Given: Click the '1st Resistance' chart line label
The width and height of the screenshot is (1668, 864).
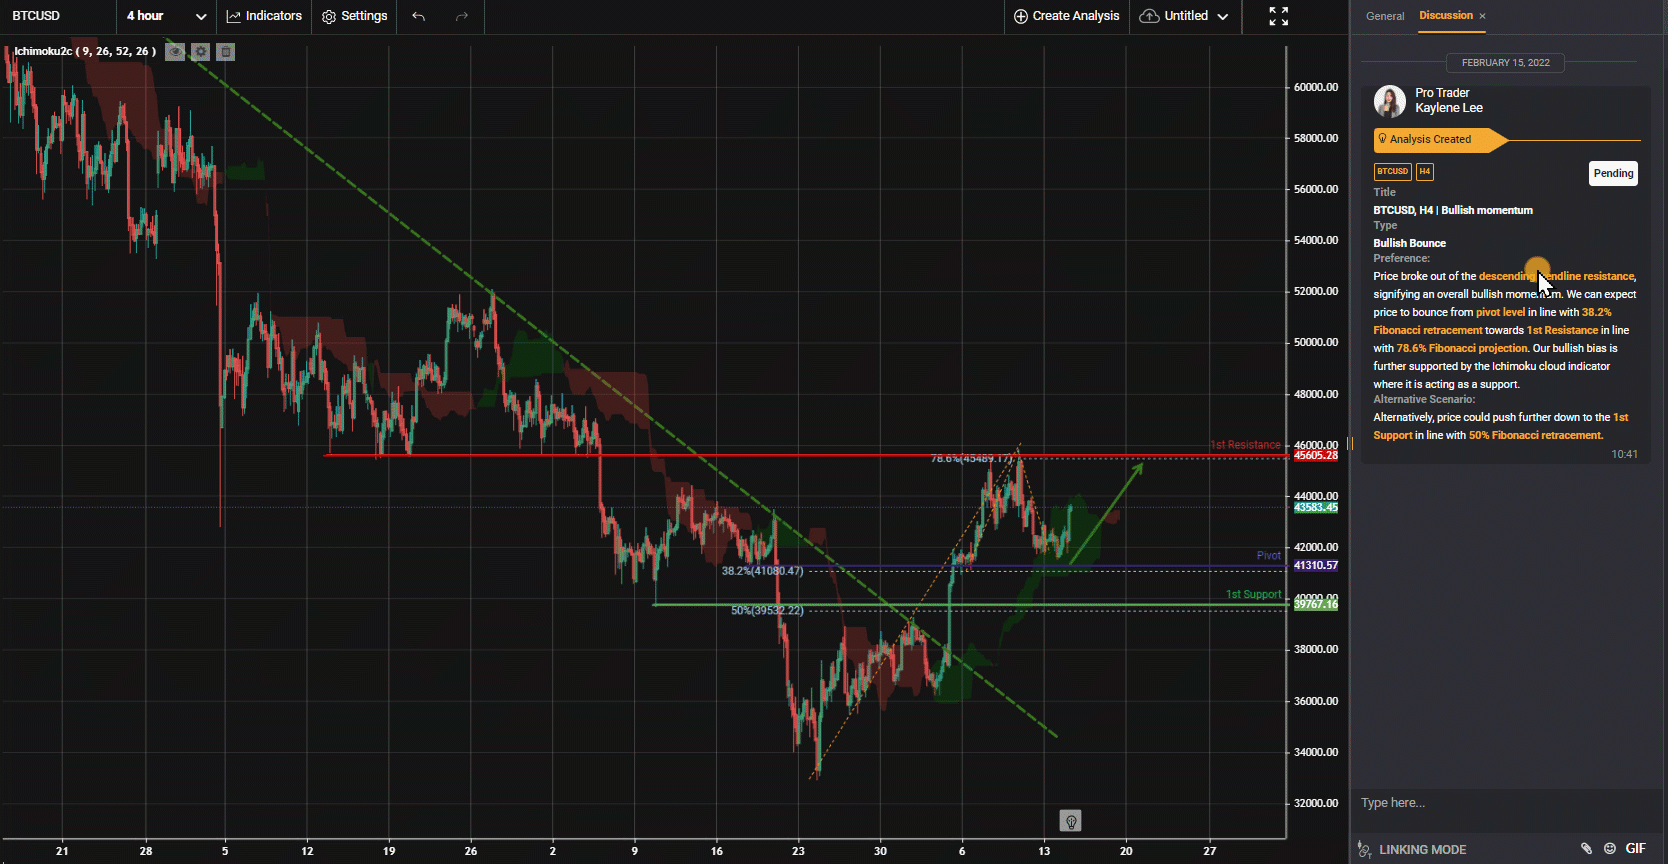Looking at the screenshot, I should coord(1245,445).
